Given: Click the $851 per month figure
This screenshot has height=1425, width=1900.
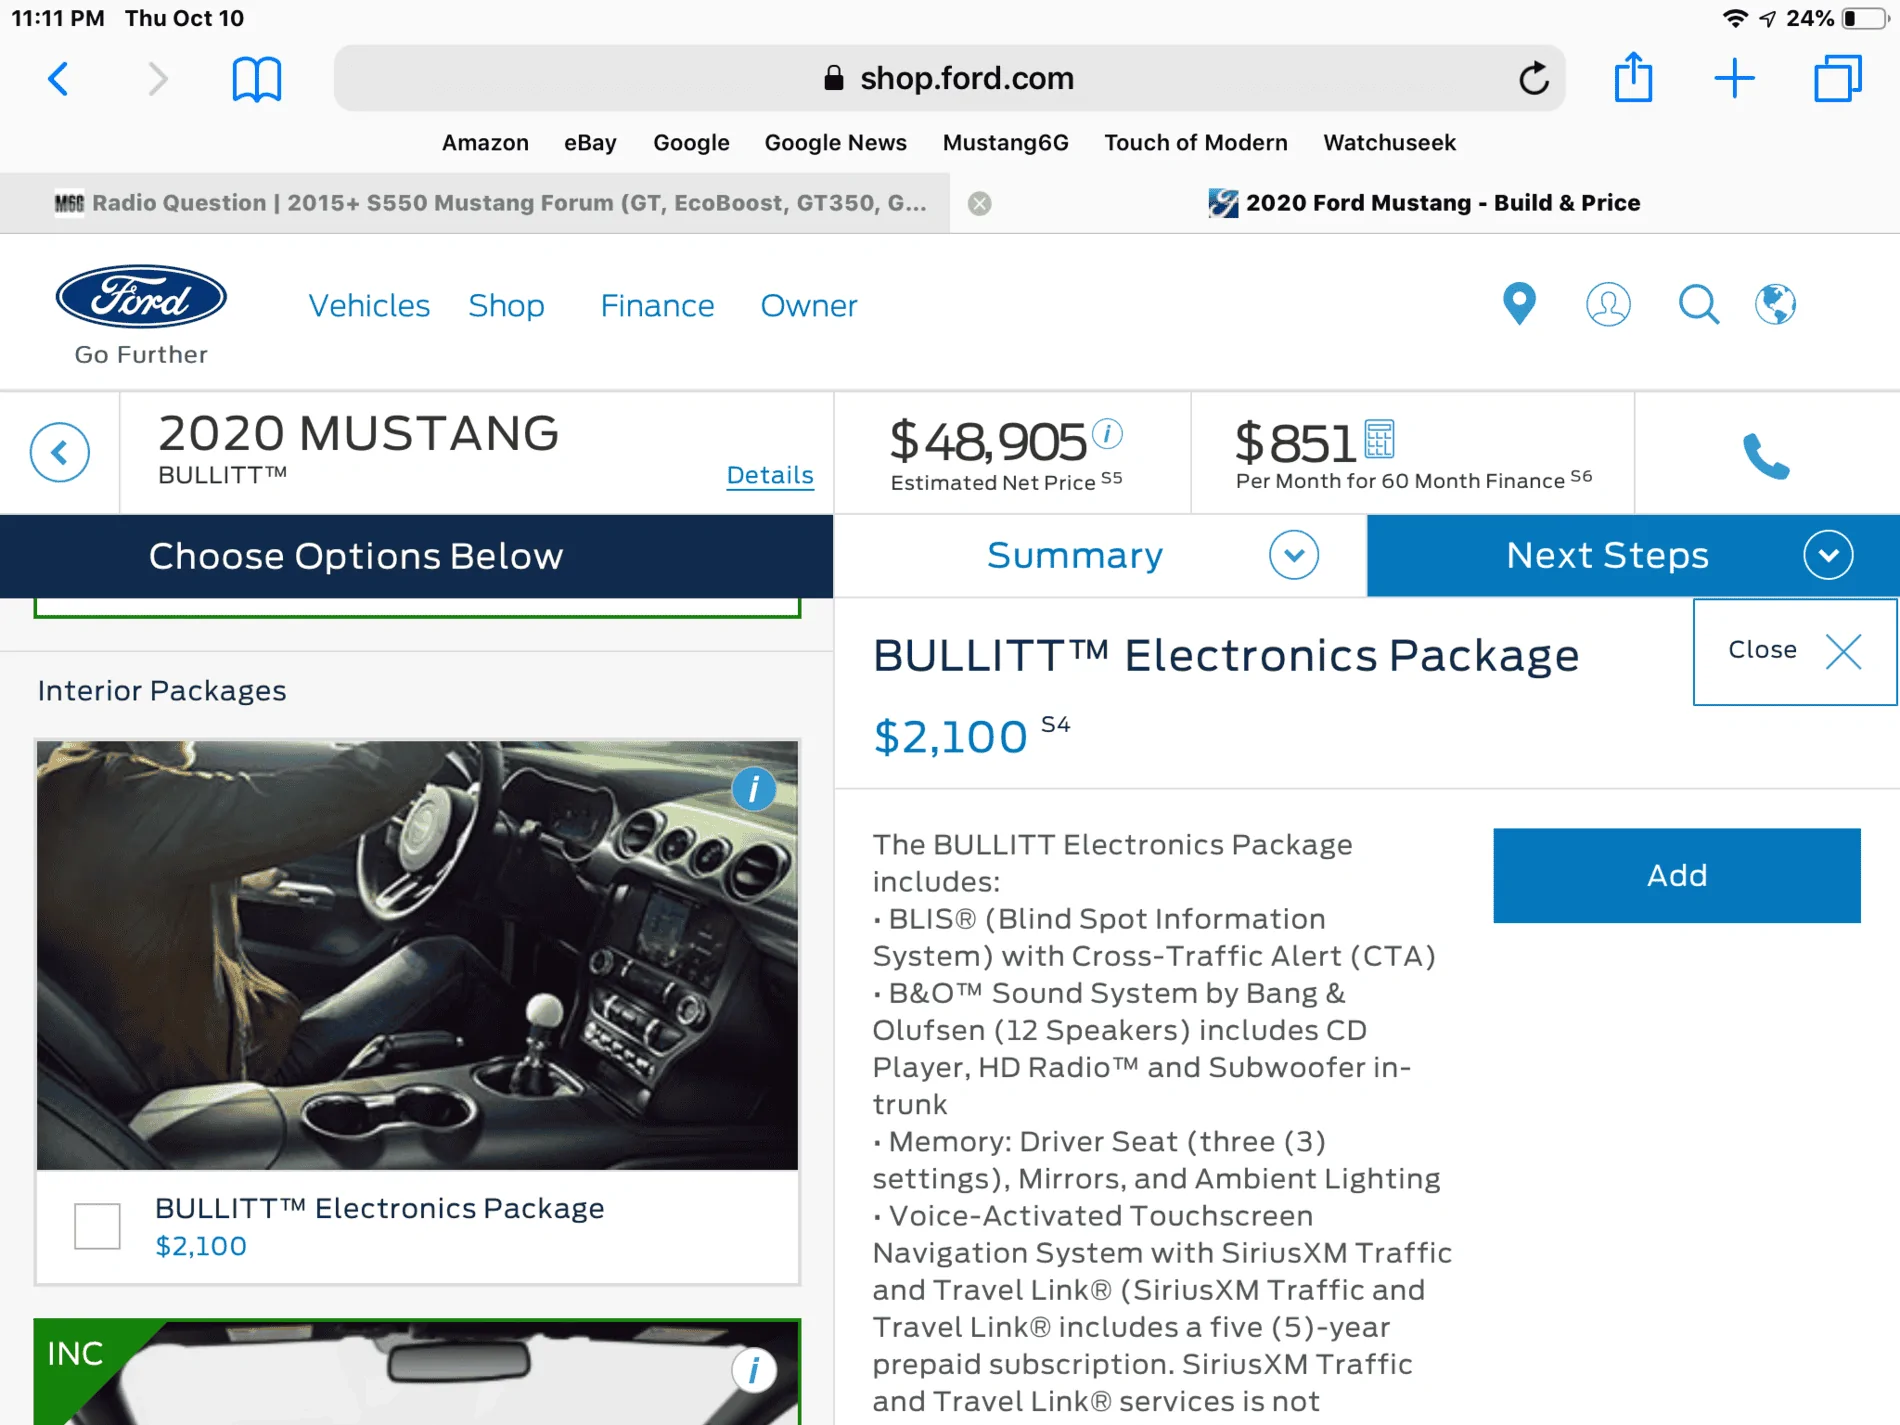Looking at the screenshot, I should click(1295, 441).
